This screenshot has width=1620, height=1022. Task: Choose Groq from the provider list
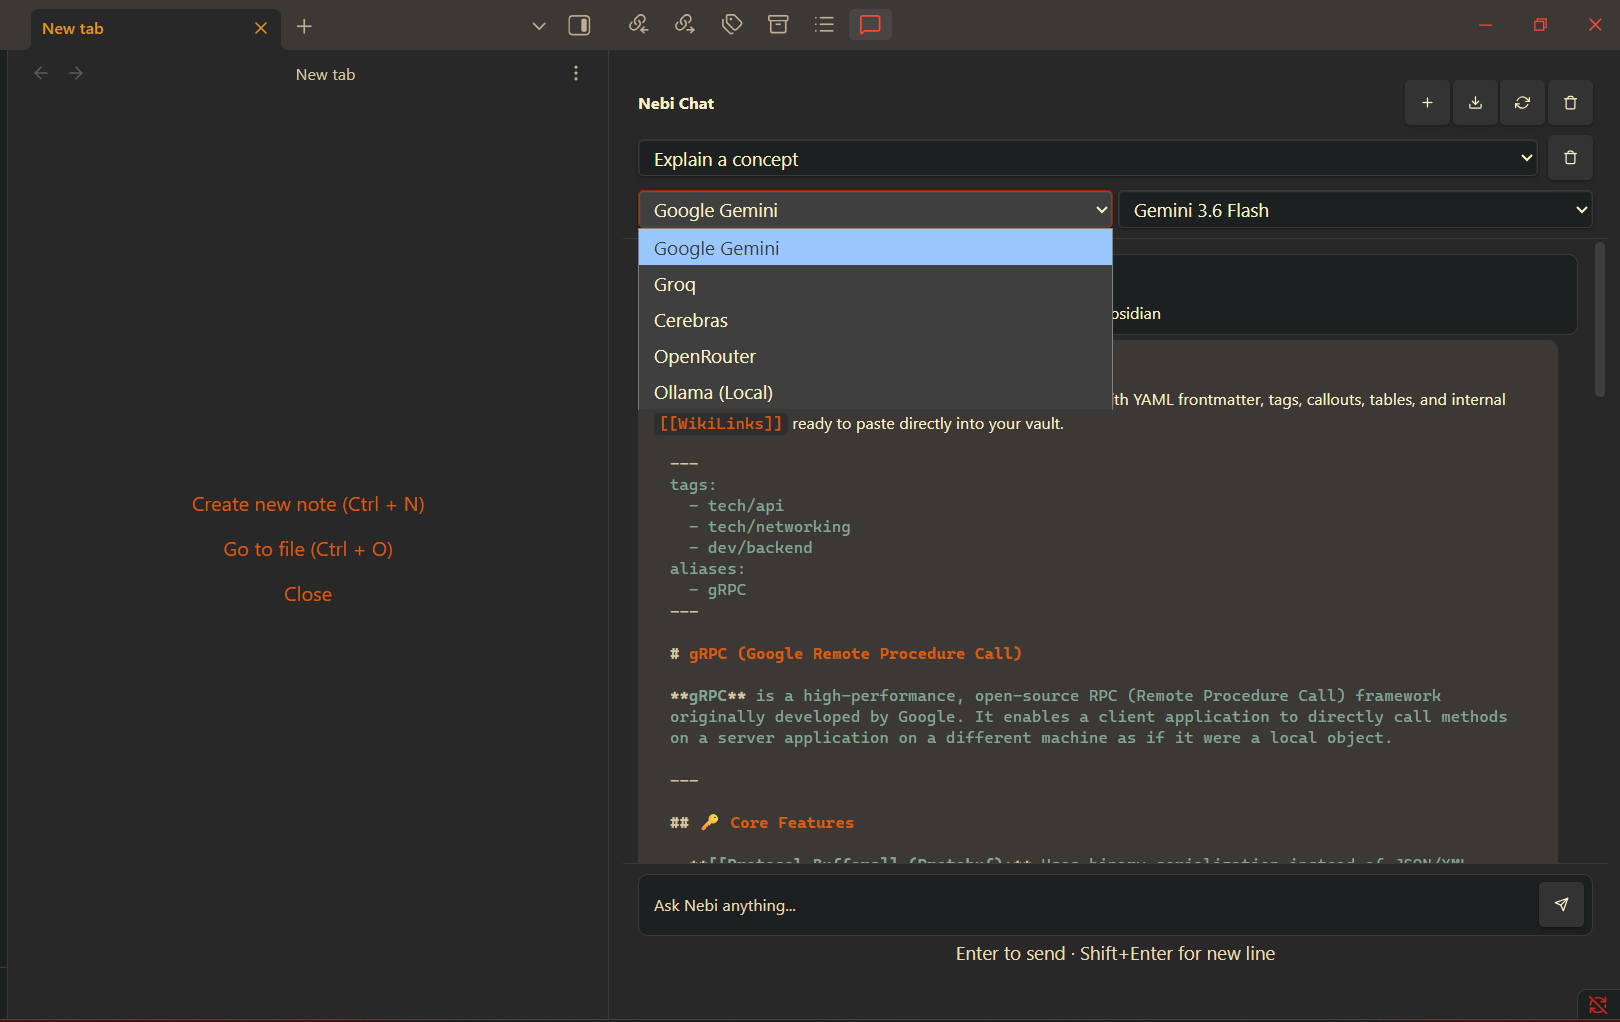875,284
